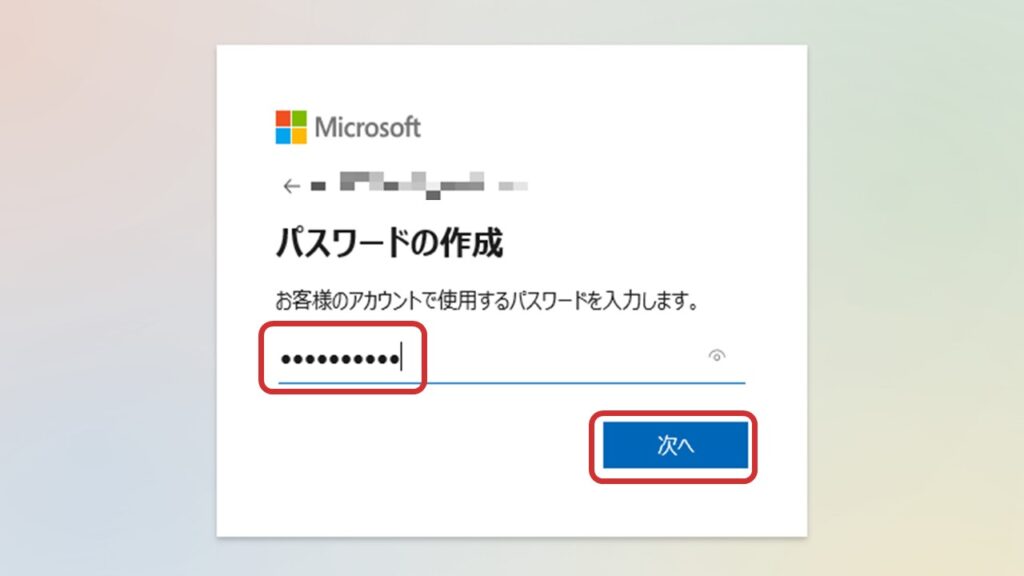Focus the password input field
Image resolution: width=1024 pixels, height=576 pixels.
pos(511,358)
